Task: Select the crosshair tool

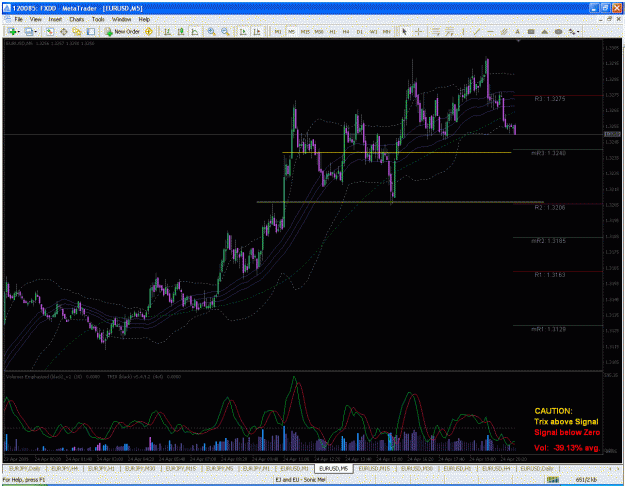Action: click(x=419, y=31)
